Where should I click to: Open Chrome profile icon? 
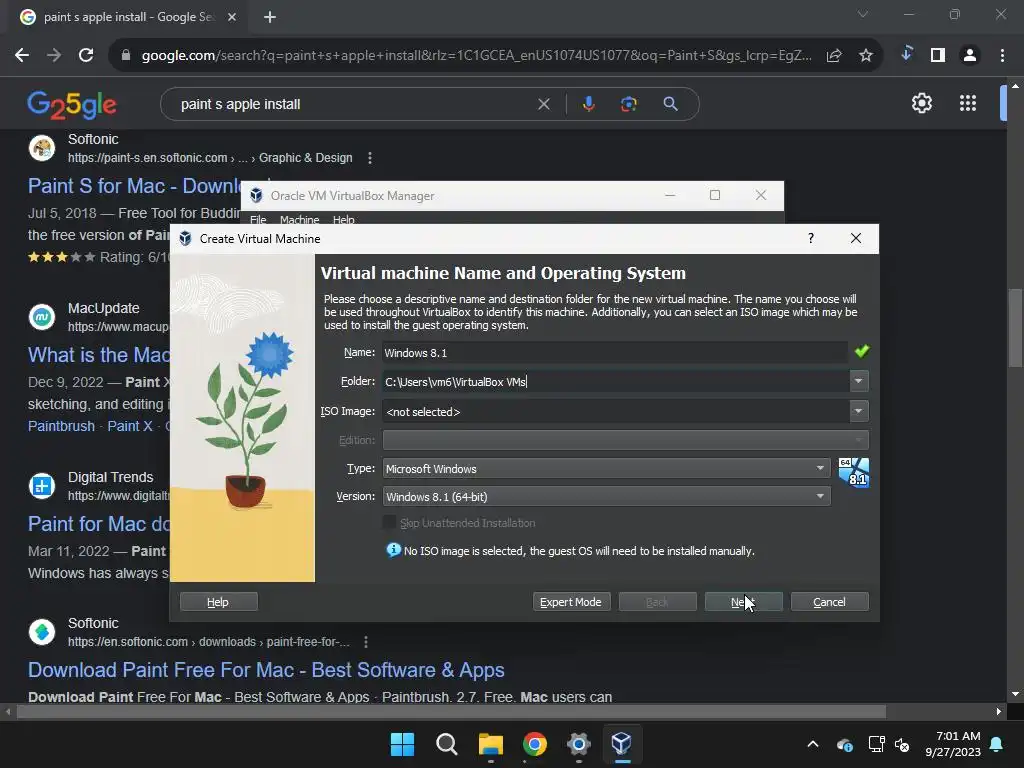970,56
